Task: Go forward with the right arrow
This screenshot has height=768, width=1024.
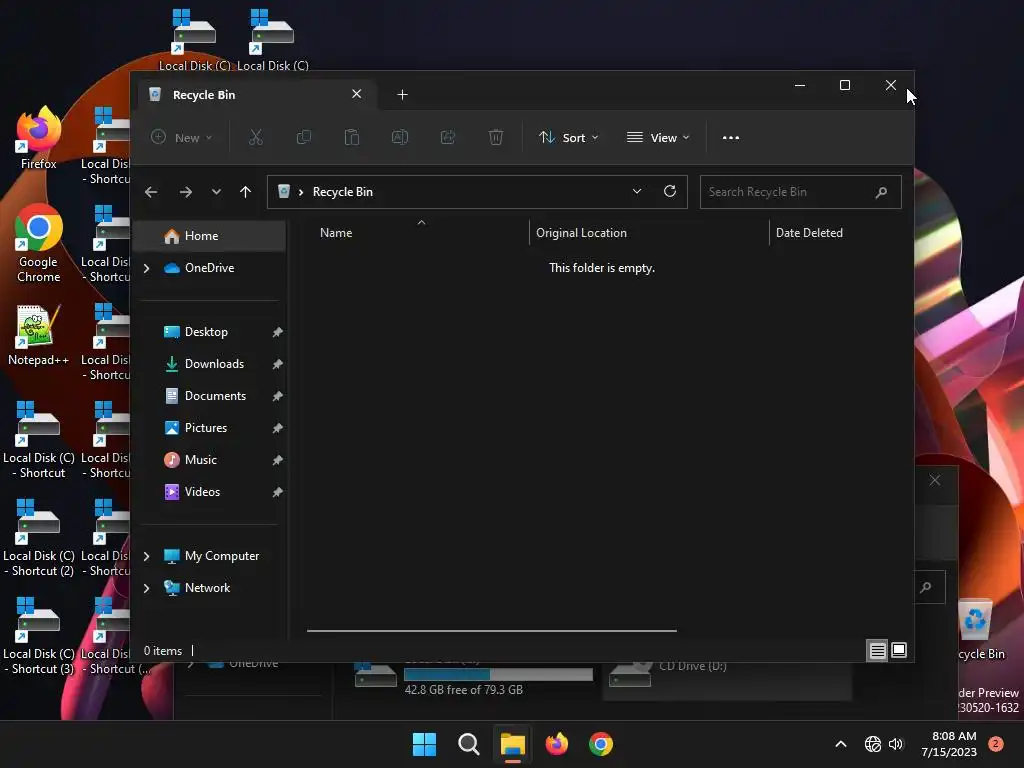Action: (x=185, y=192)
